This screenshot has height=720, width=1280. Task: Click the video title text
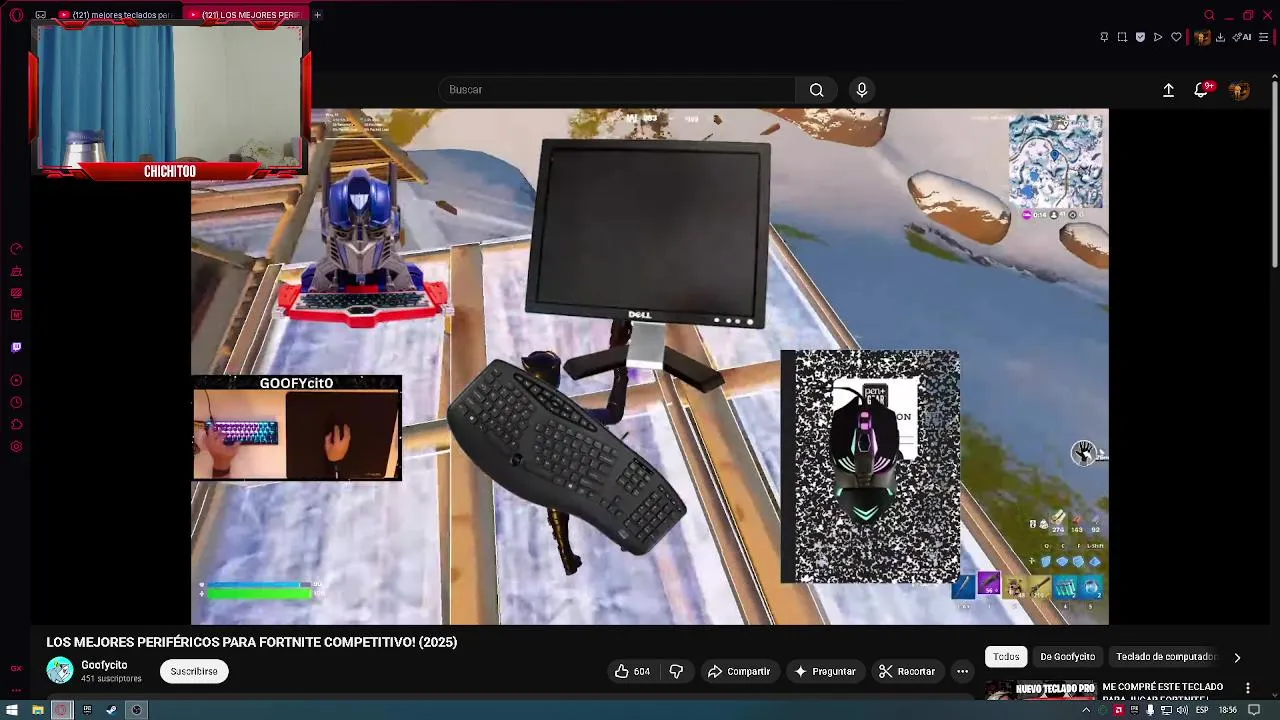point(252,642)
